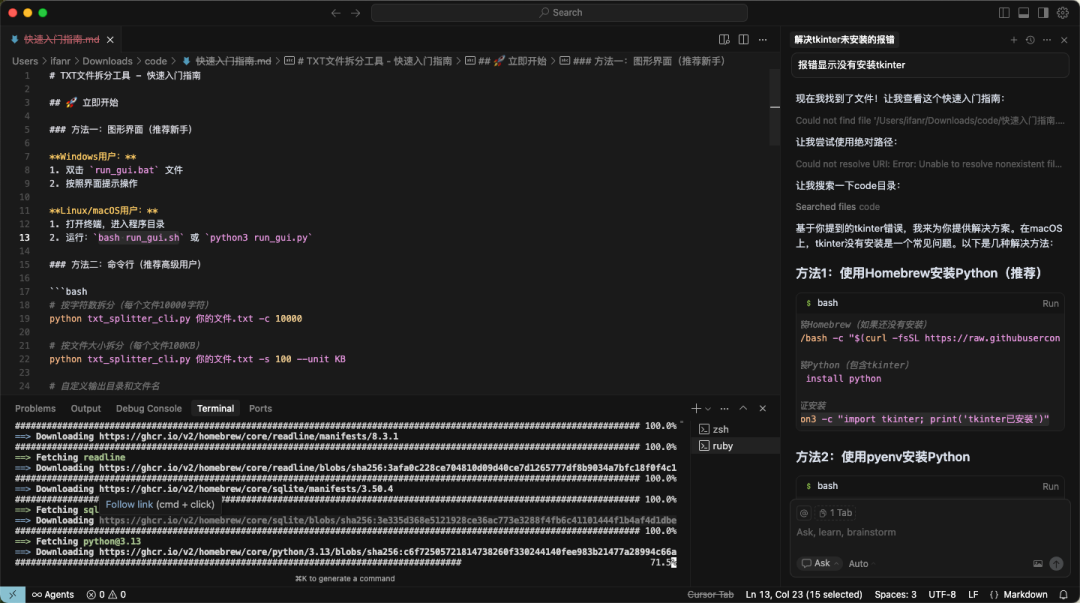This screenshot has width=1080, height=603.
Task: Run the first bash code block under 方法1
Action: tap(1050, 303)
